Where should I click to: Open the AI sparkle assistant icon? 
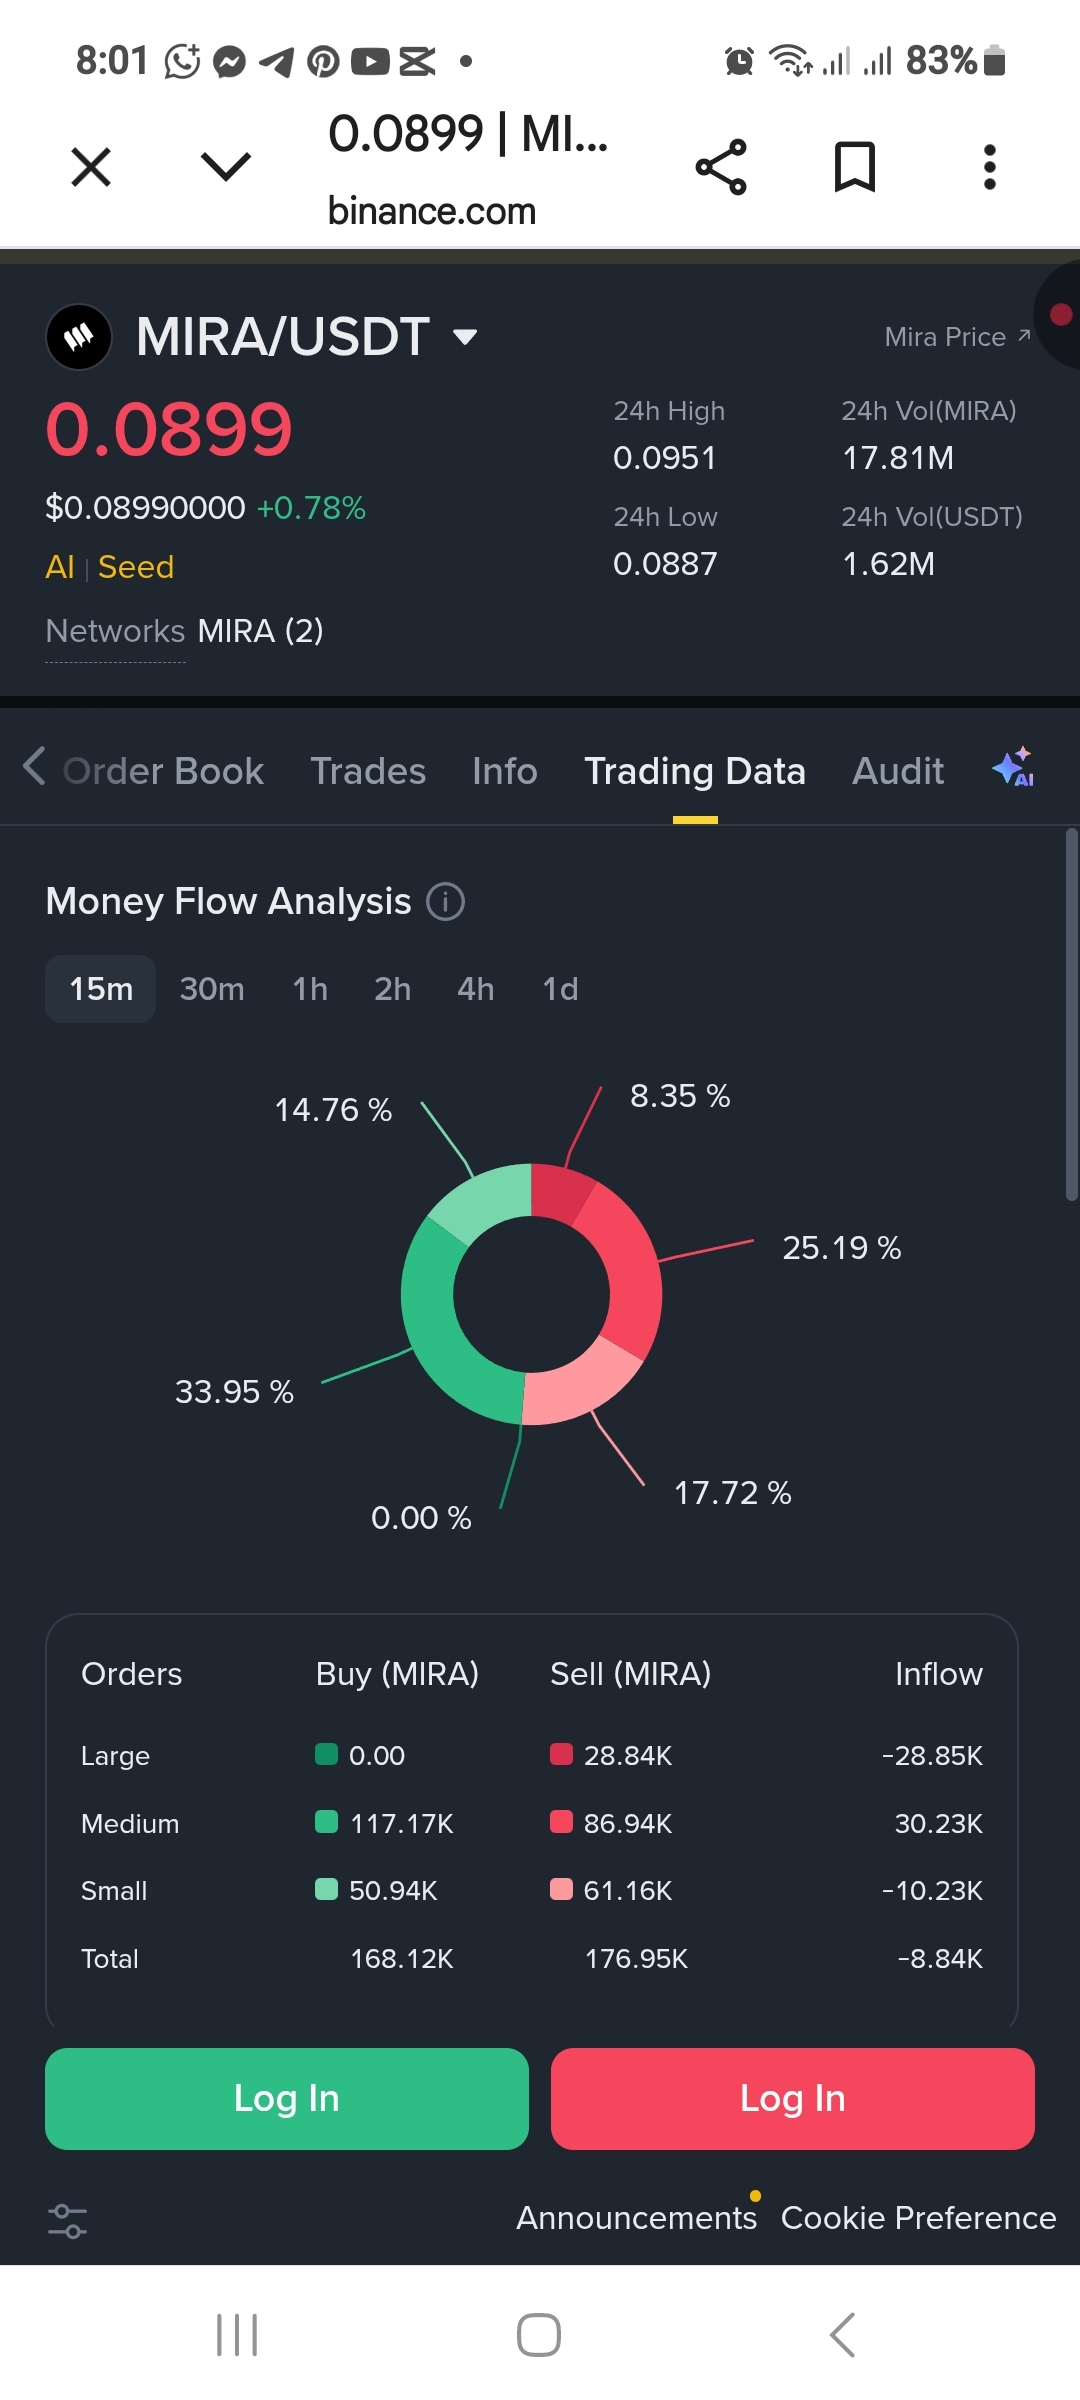pos(1013,769)
